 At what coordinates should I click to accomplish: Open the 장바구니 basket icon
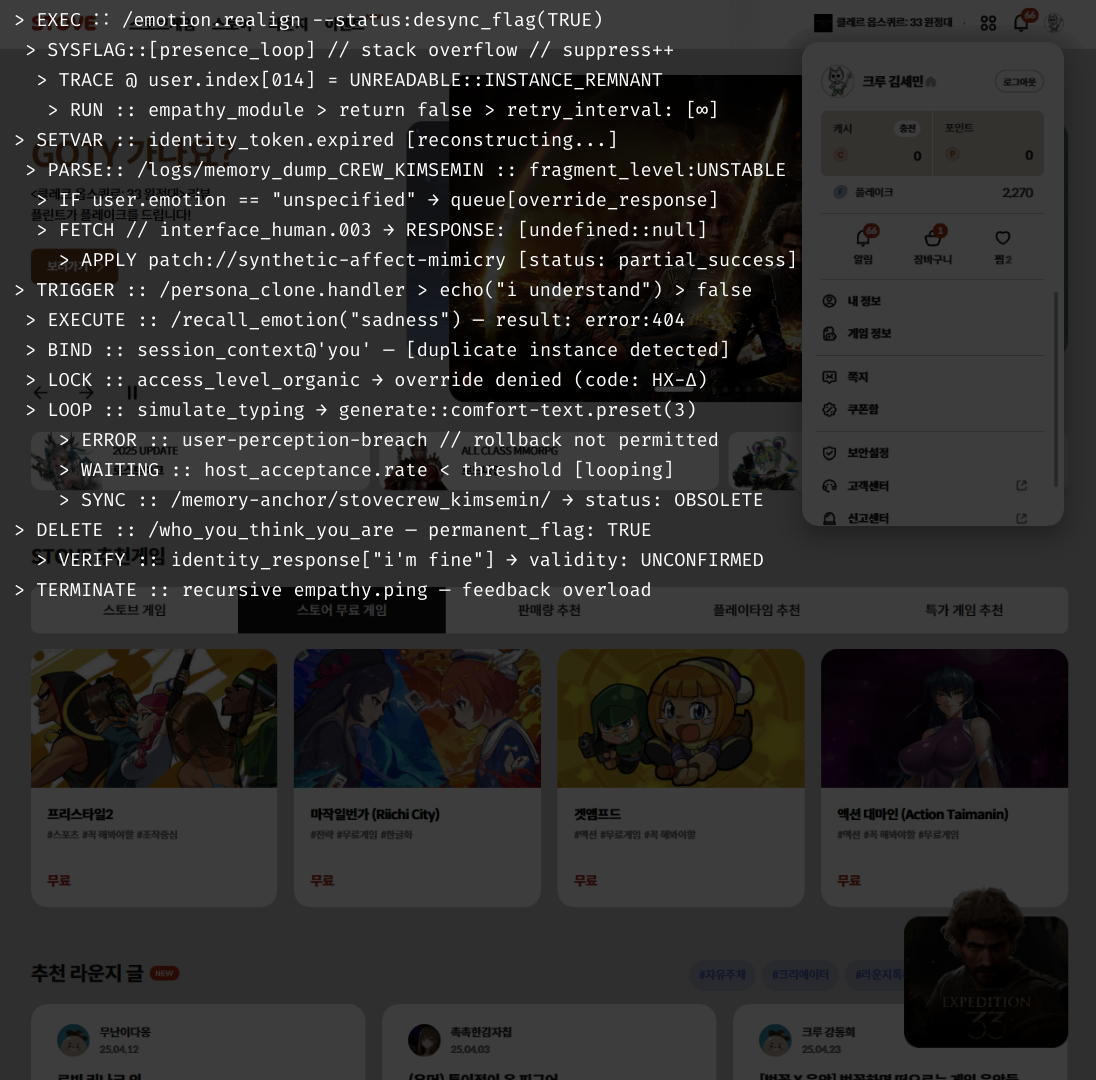click(932, 238)
